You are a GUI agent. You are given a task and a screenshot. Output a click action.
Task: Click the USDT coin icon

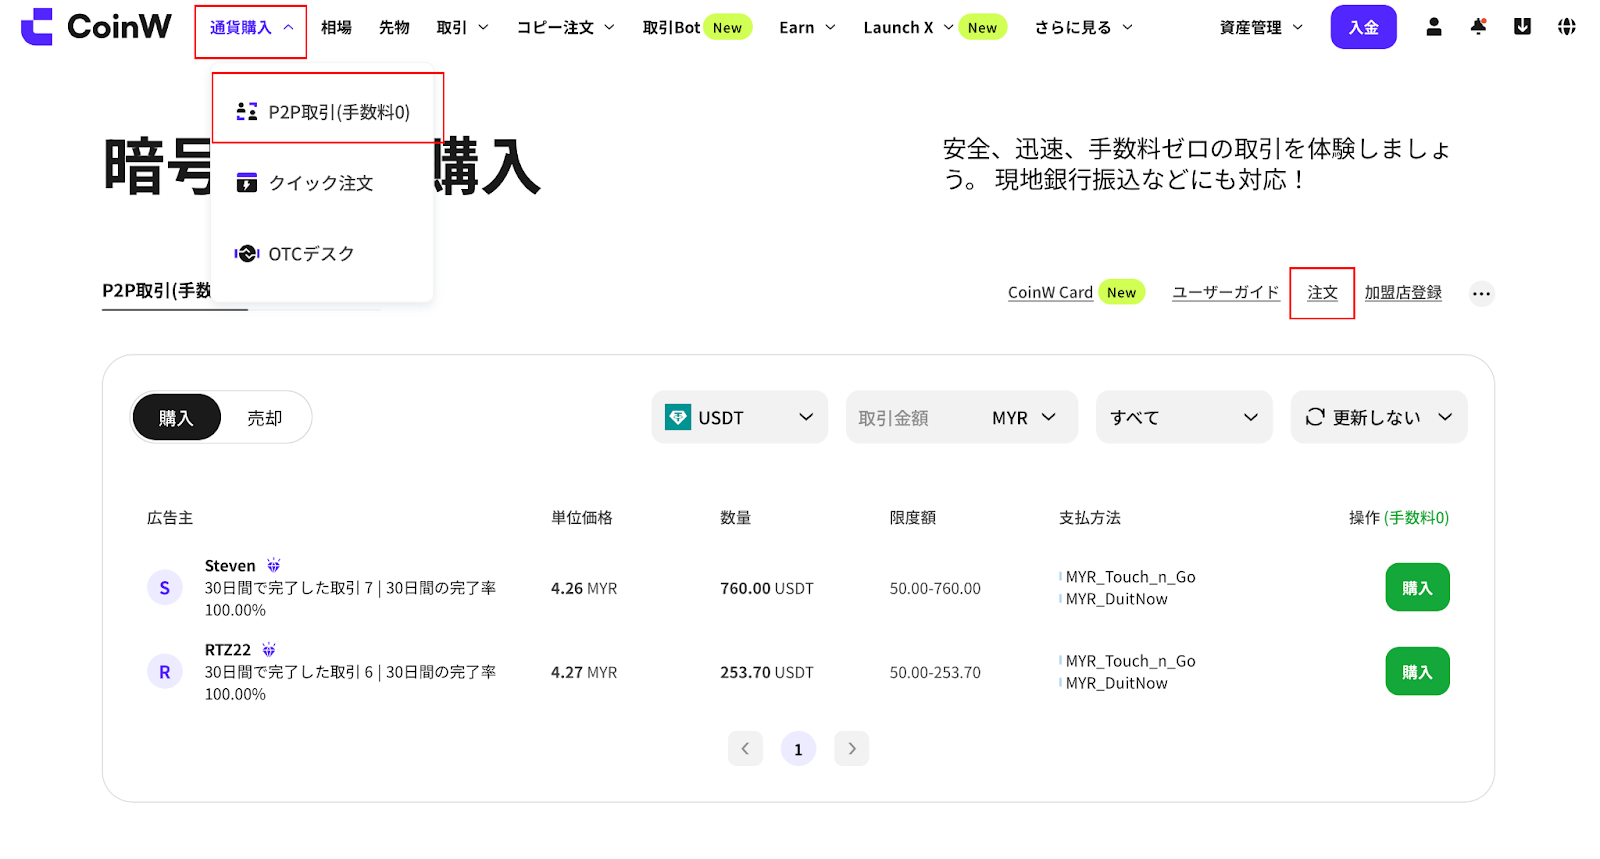[x=678, y=417]
